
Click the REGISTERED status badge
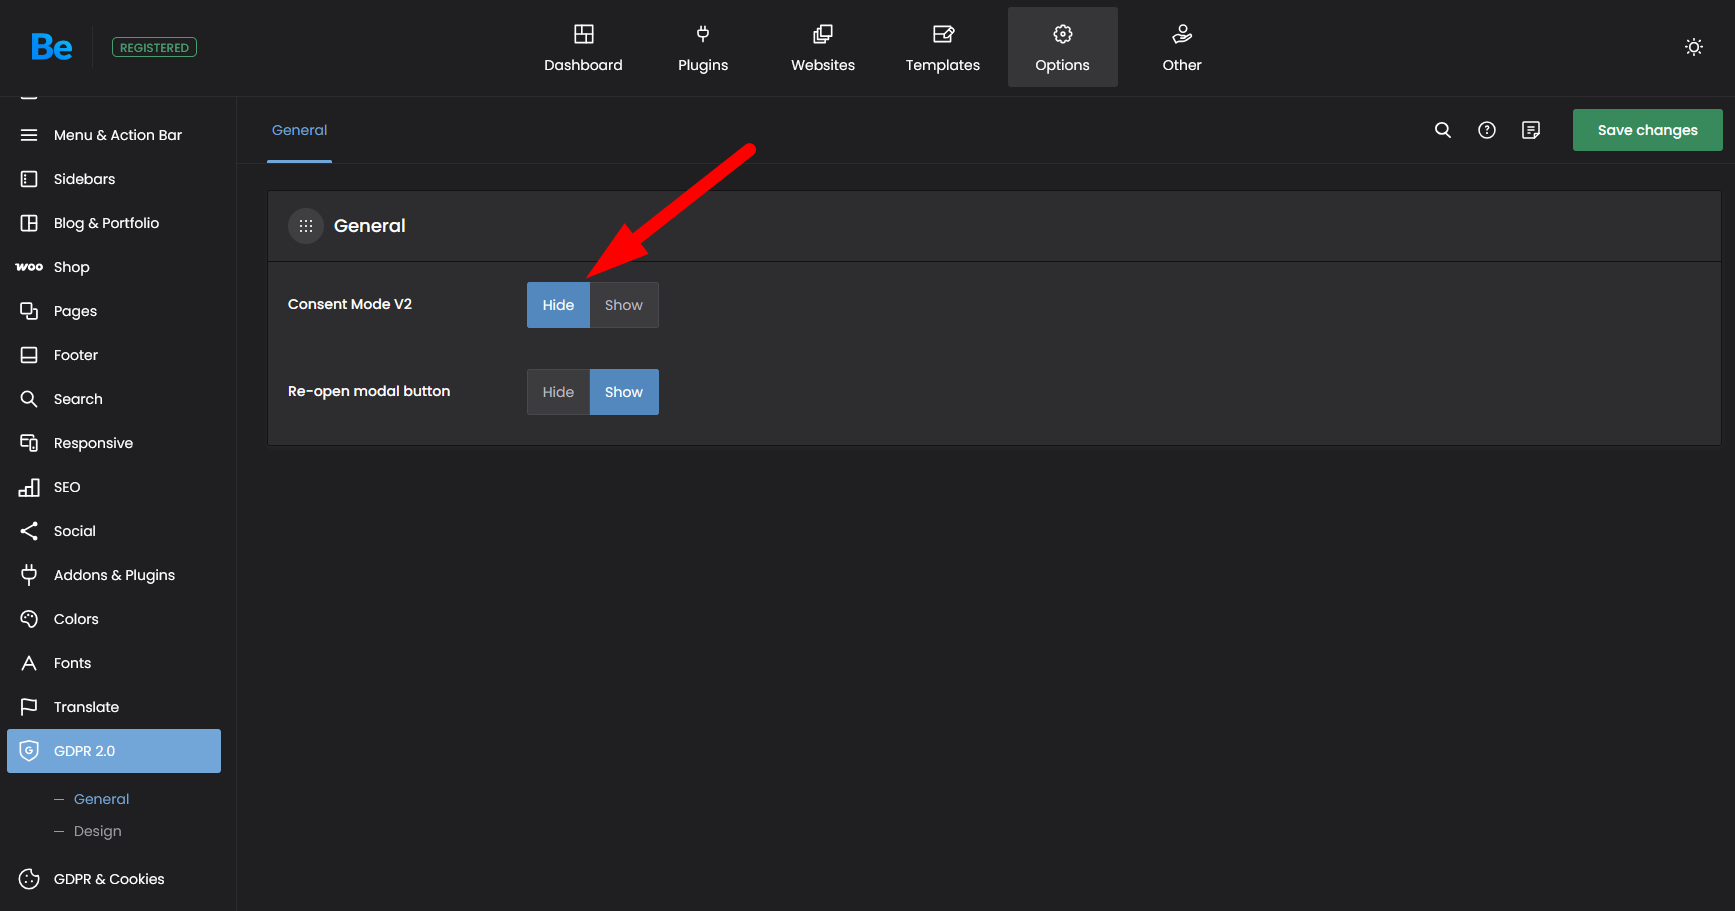tap(154, 47)
